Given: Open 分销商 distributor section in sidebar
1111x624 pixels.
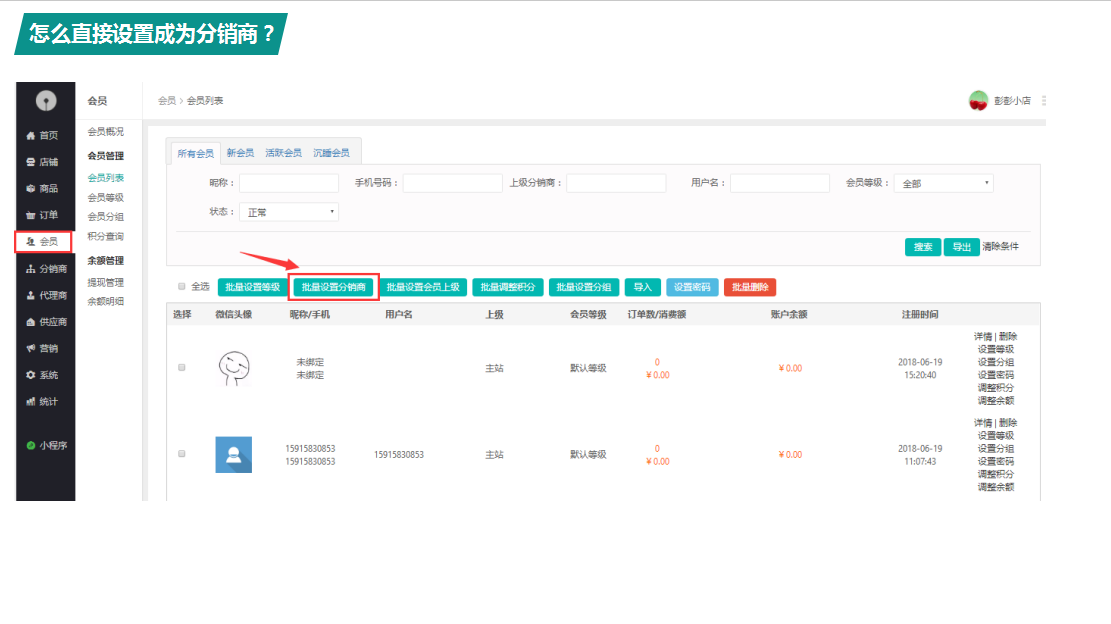Looking at the screenshot, I should [x=46, y=269].
